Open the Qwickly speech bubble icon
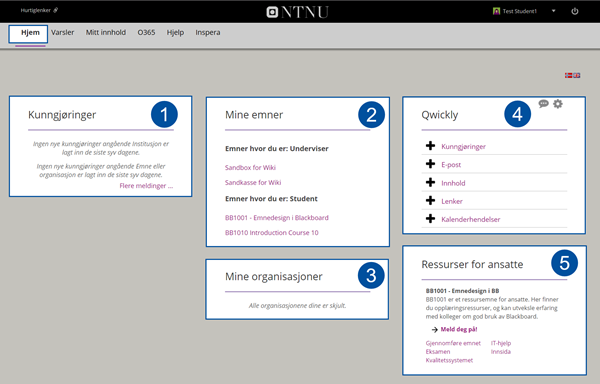Image resolution: width=600 pixels, height=384 pixels. click(543, 104)
